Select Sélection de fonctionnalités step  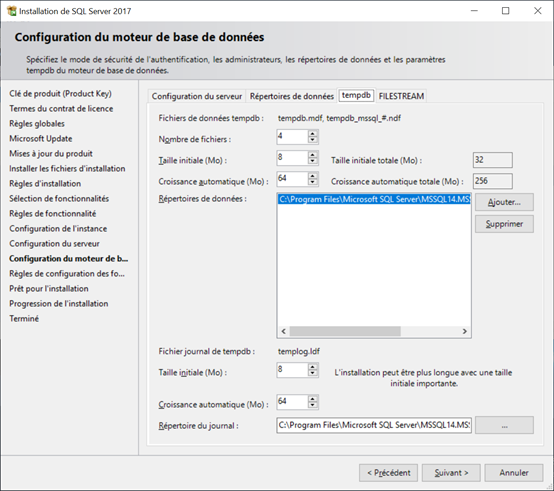pyautogui.click(x=59, y=199)
